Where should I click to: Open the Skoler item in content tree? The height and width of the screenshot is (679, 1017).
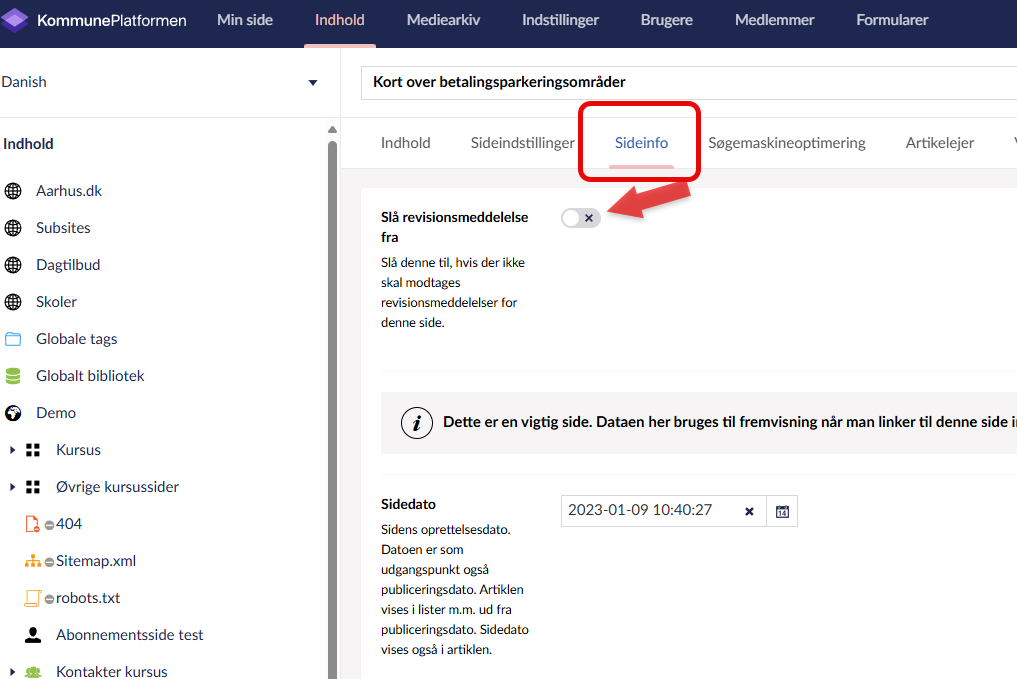click(x=56, y=302)
